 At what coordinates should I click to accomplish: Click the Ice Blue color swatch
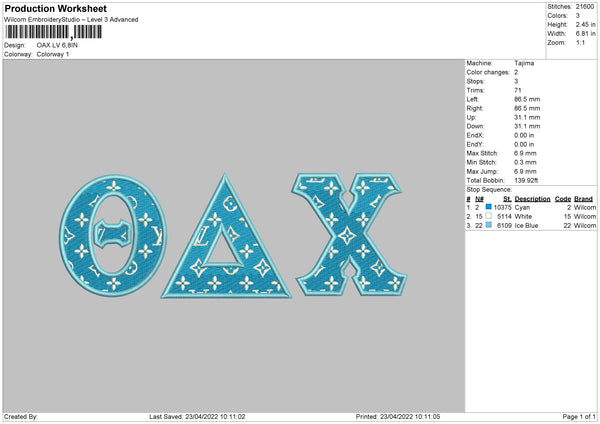click(x=488, y=225)
